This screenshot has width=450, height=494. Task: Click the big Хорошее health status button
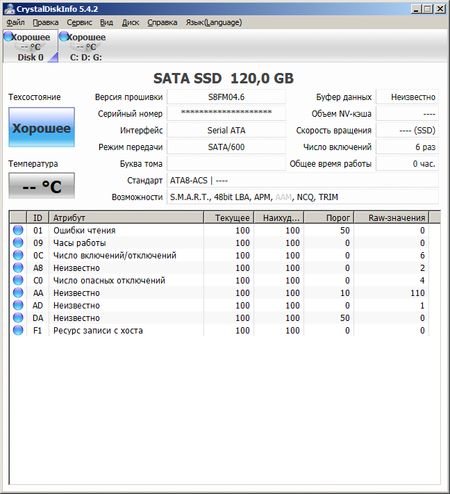42,127
